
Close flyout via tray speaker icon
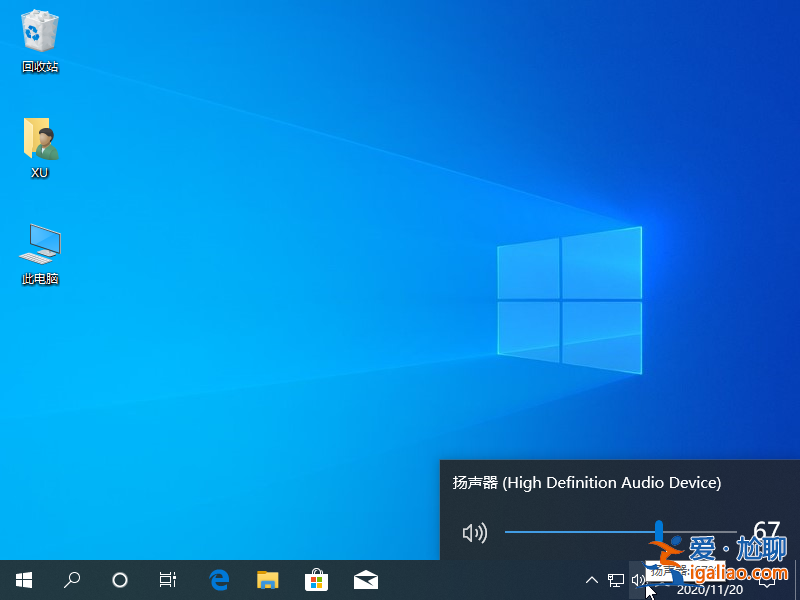pyautogui.click(x=638, y=579)
